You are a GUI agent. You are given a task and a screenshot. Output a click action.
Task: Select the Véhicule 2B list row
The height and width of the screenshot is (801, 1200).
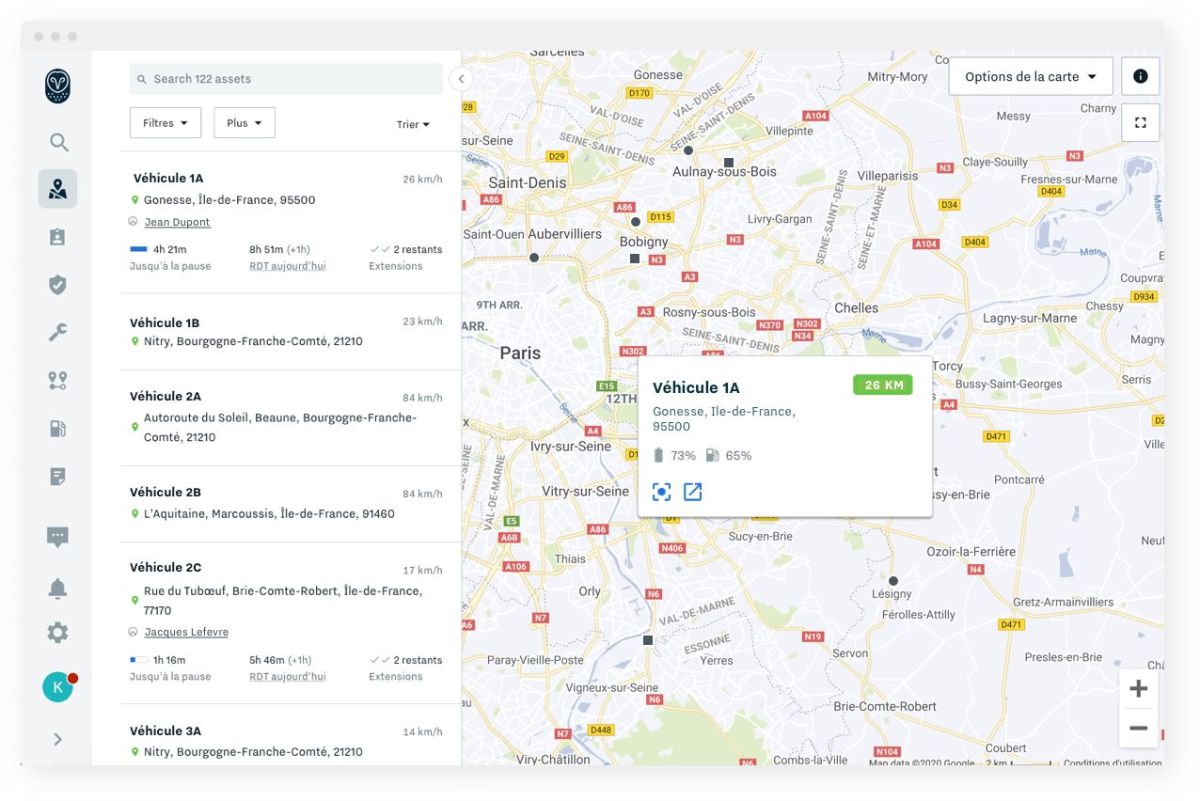coord(289,503)
